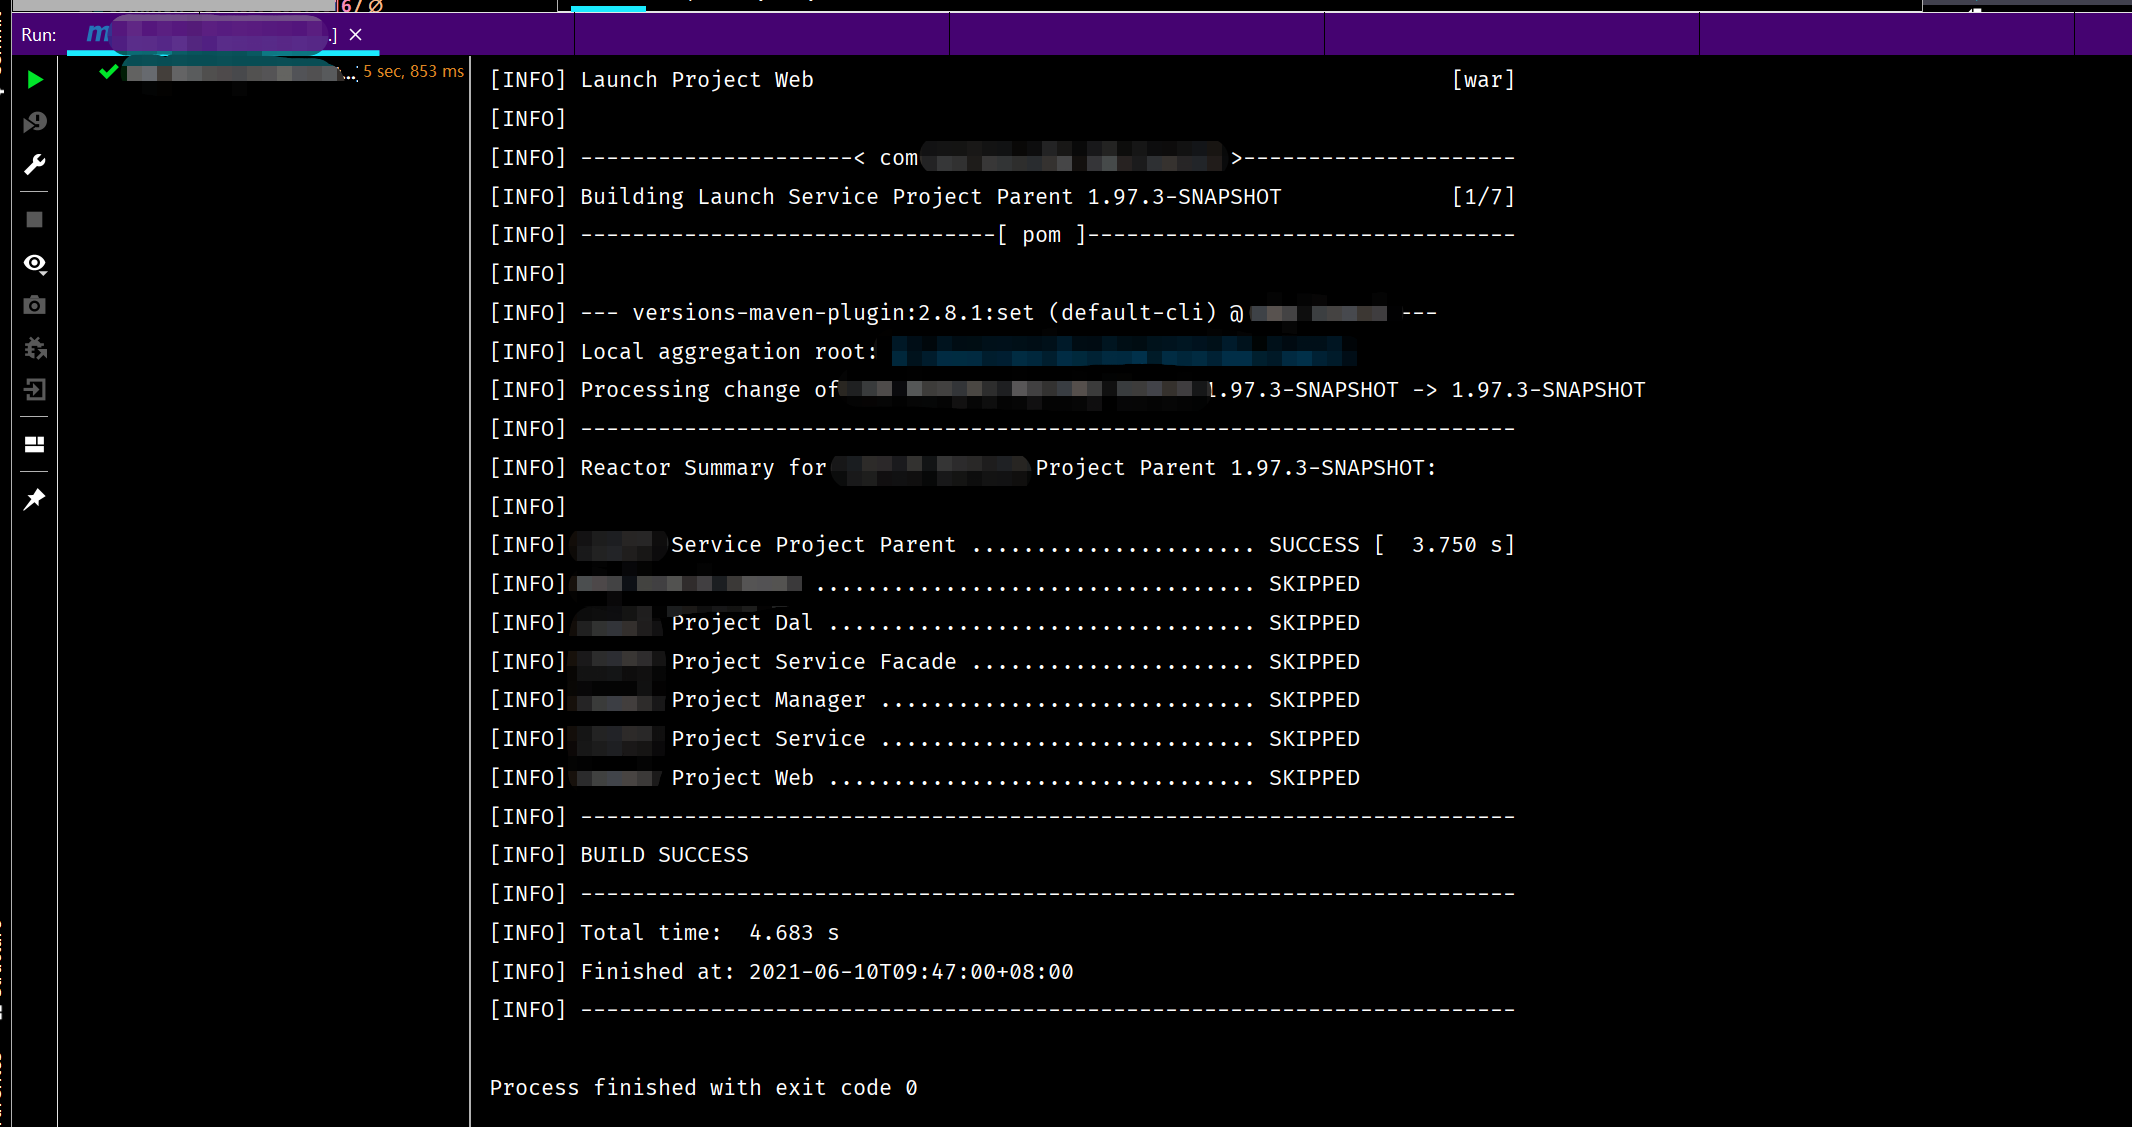The height and width of the screenshot is (1127, 2132).
Task: Click the 'Project Web ... SKIPPED' line
Action: click(925, 778)
